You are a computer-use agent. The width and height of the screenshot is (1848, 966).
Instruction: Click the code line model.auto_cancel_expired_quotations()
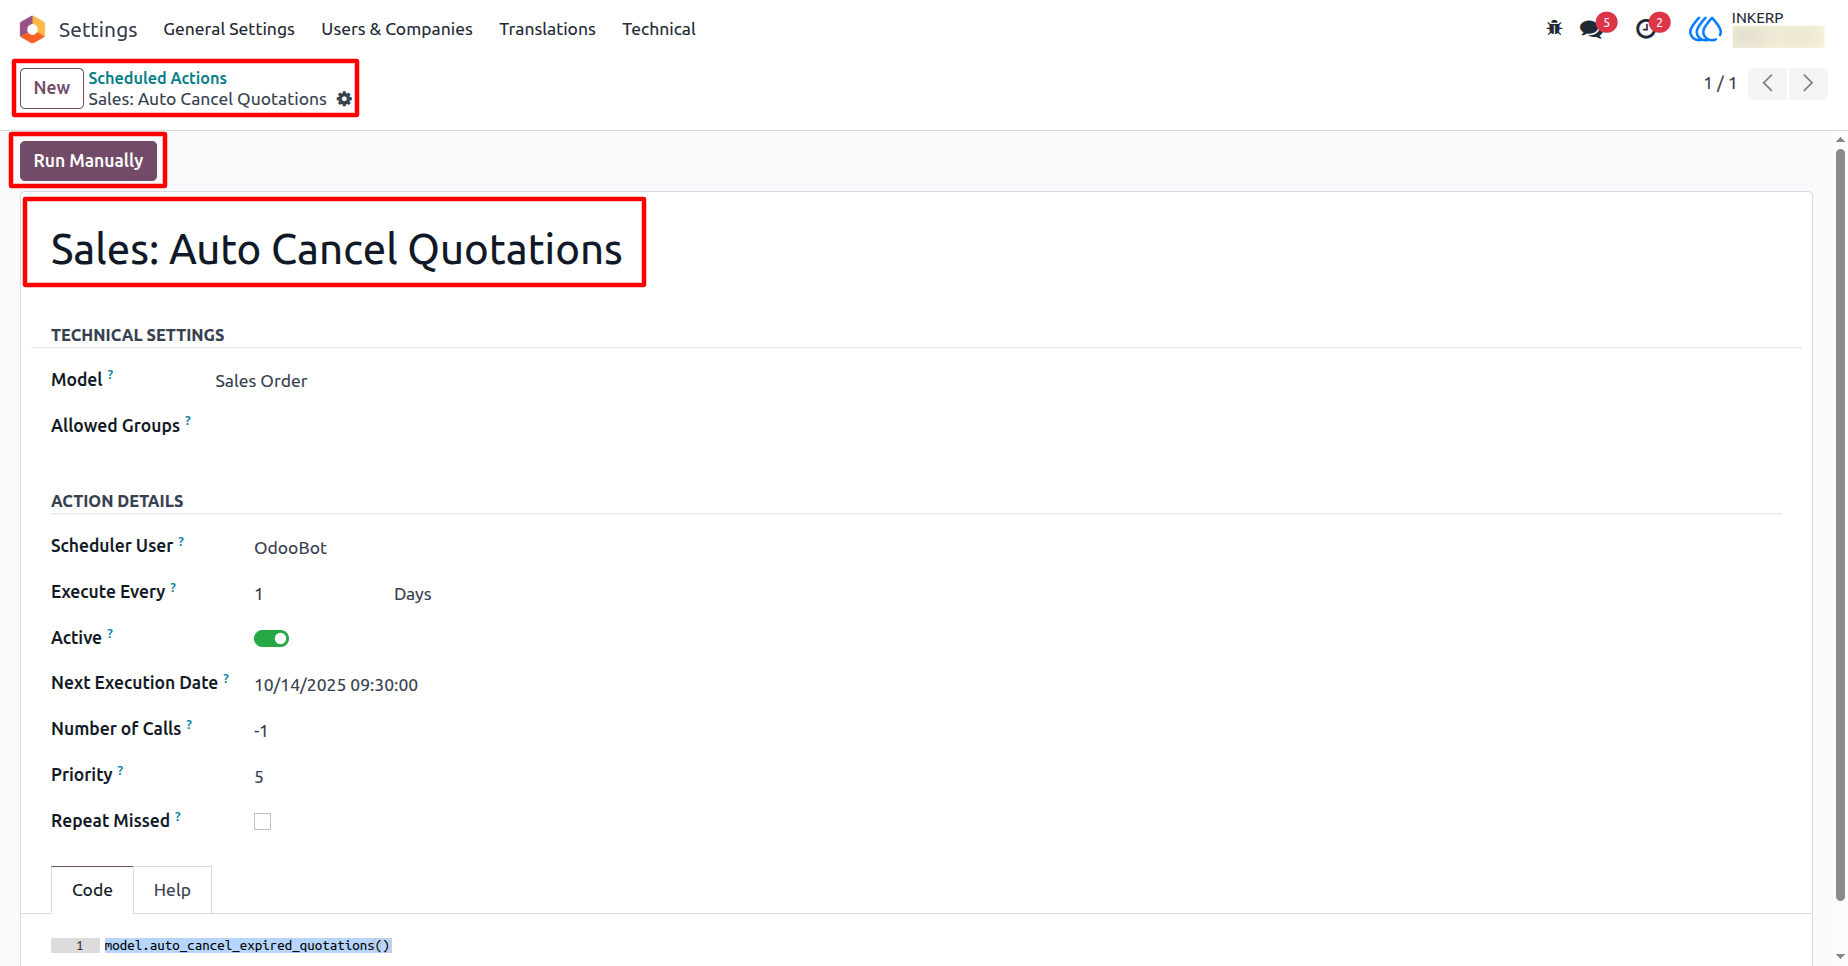pyautogui.click(x=247, y=945)
